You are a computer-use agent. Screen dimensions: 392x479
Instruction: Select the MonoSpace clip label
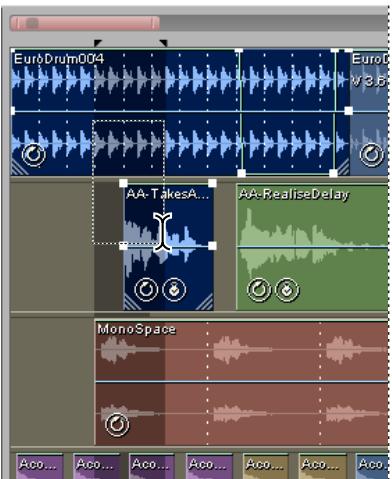point(137,329)
